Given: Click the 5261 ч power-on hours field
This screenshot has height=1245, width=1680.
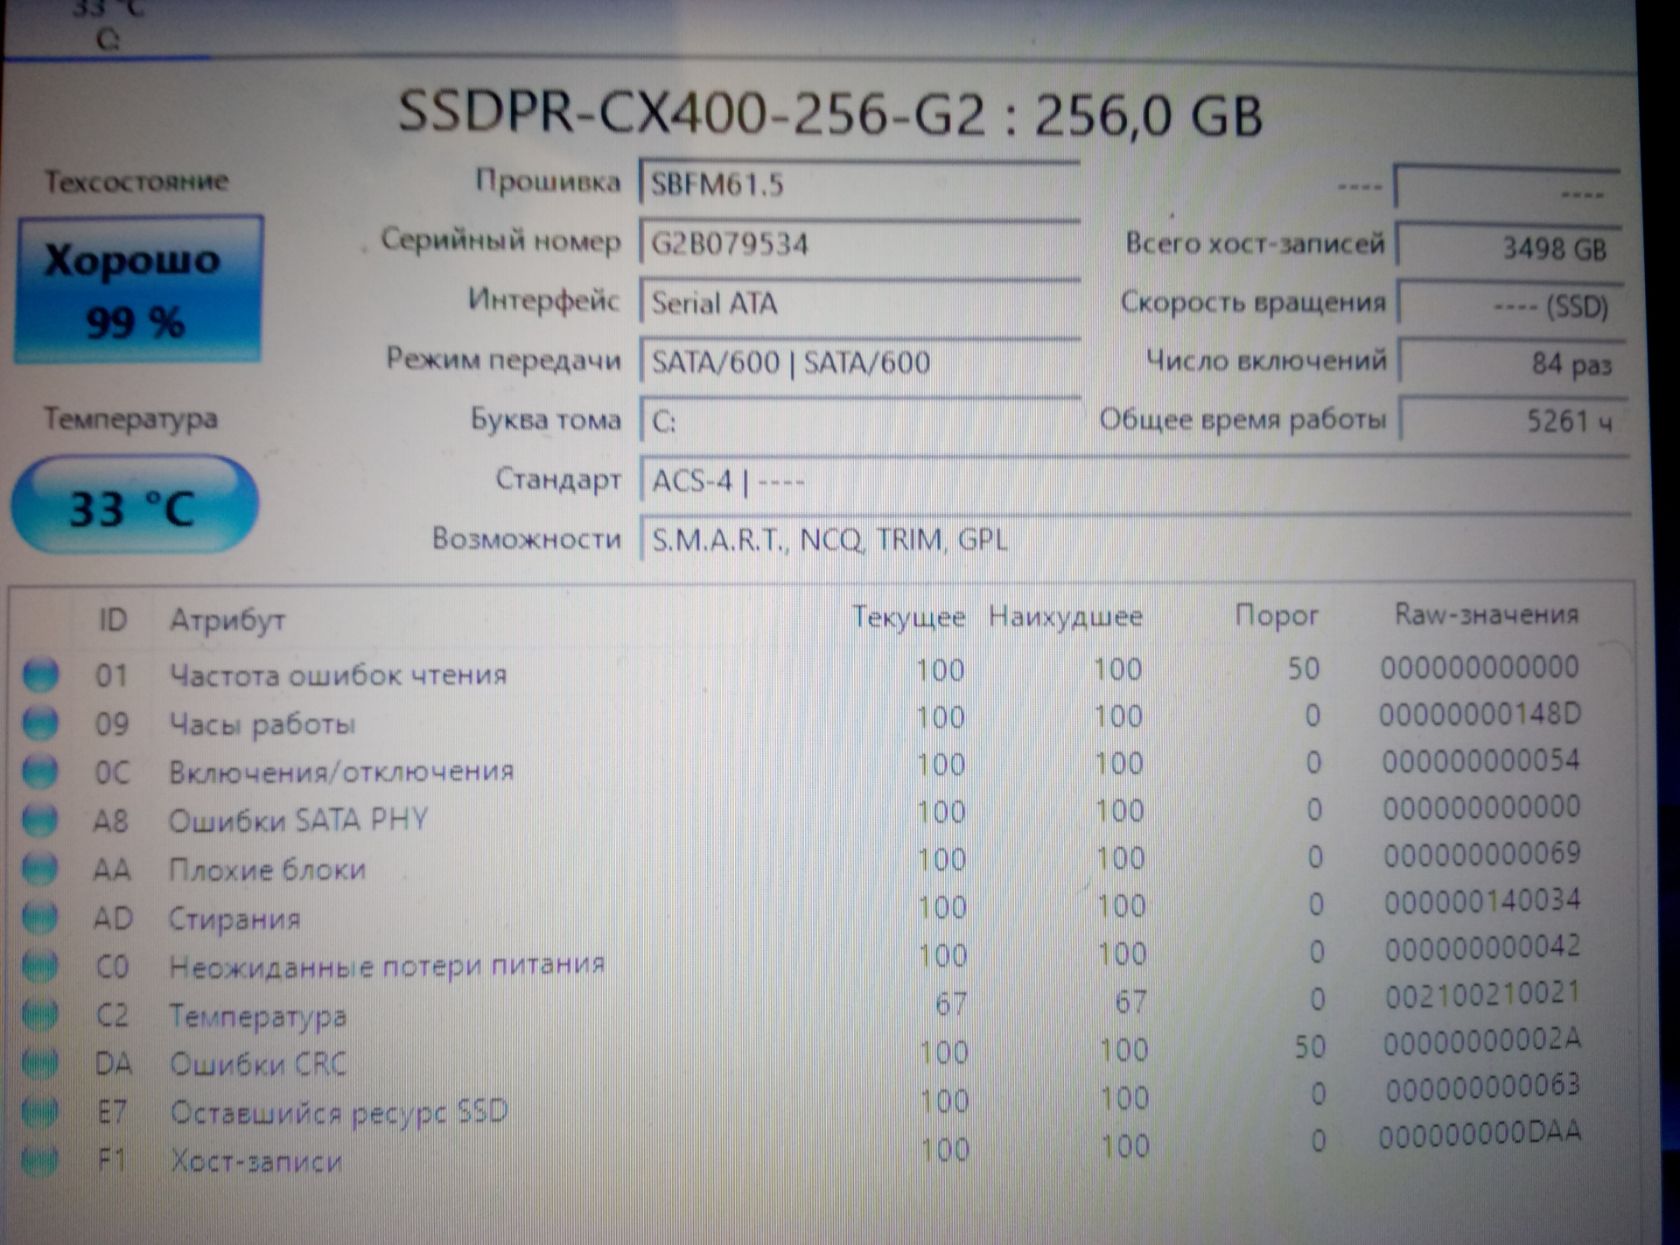Looking at the screenshot, I should (x=1512, y=421).
